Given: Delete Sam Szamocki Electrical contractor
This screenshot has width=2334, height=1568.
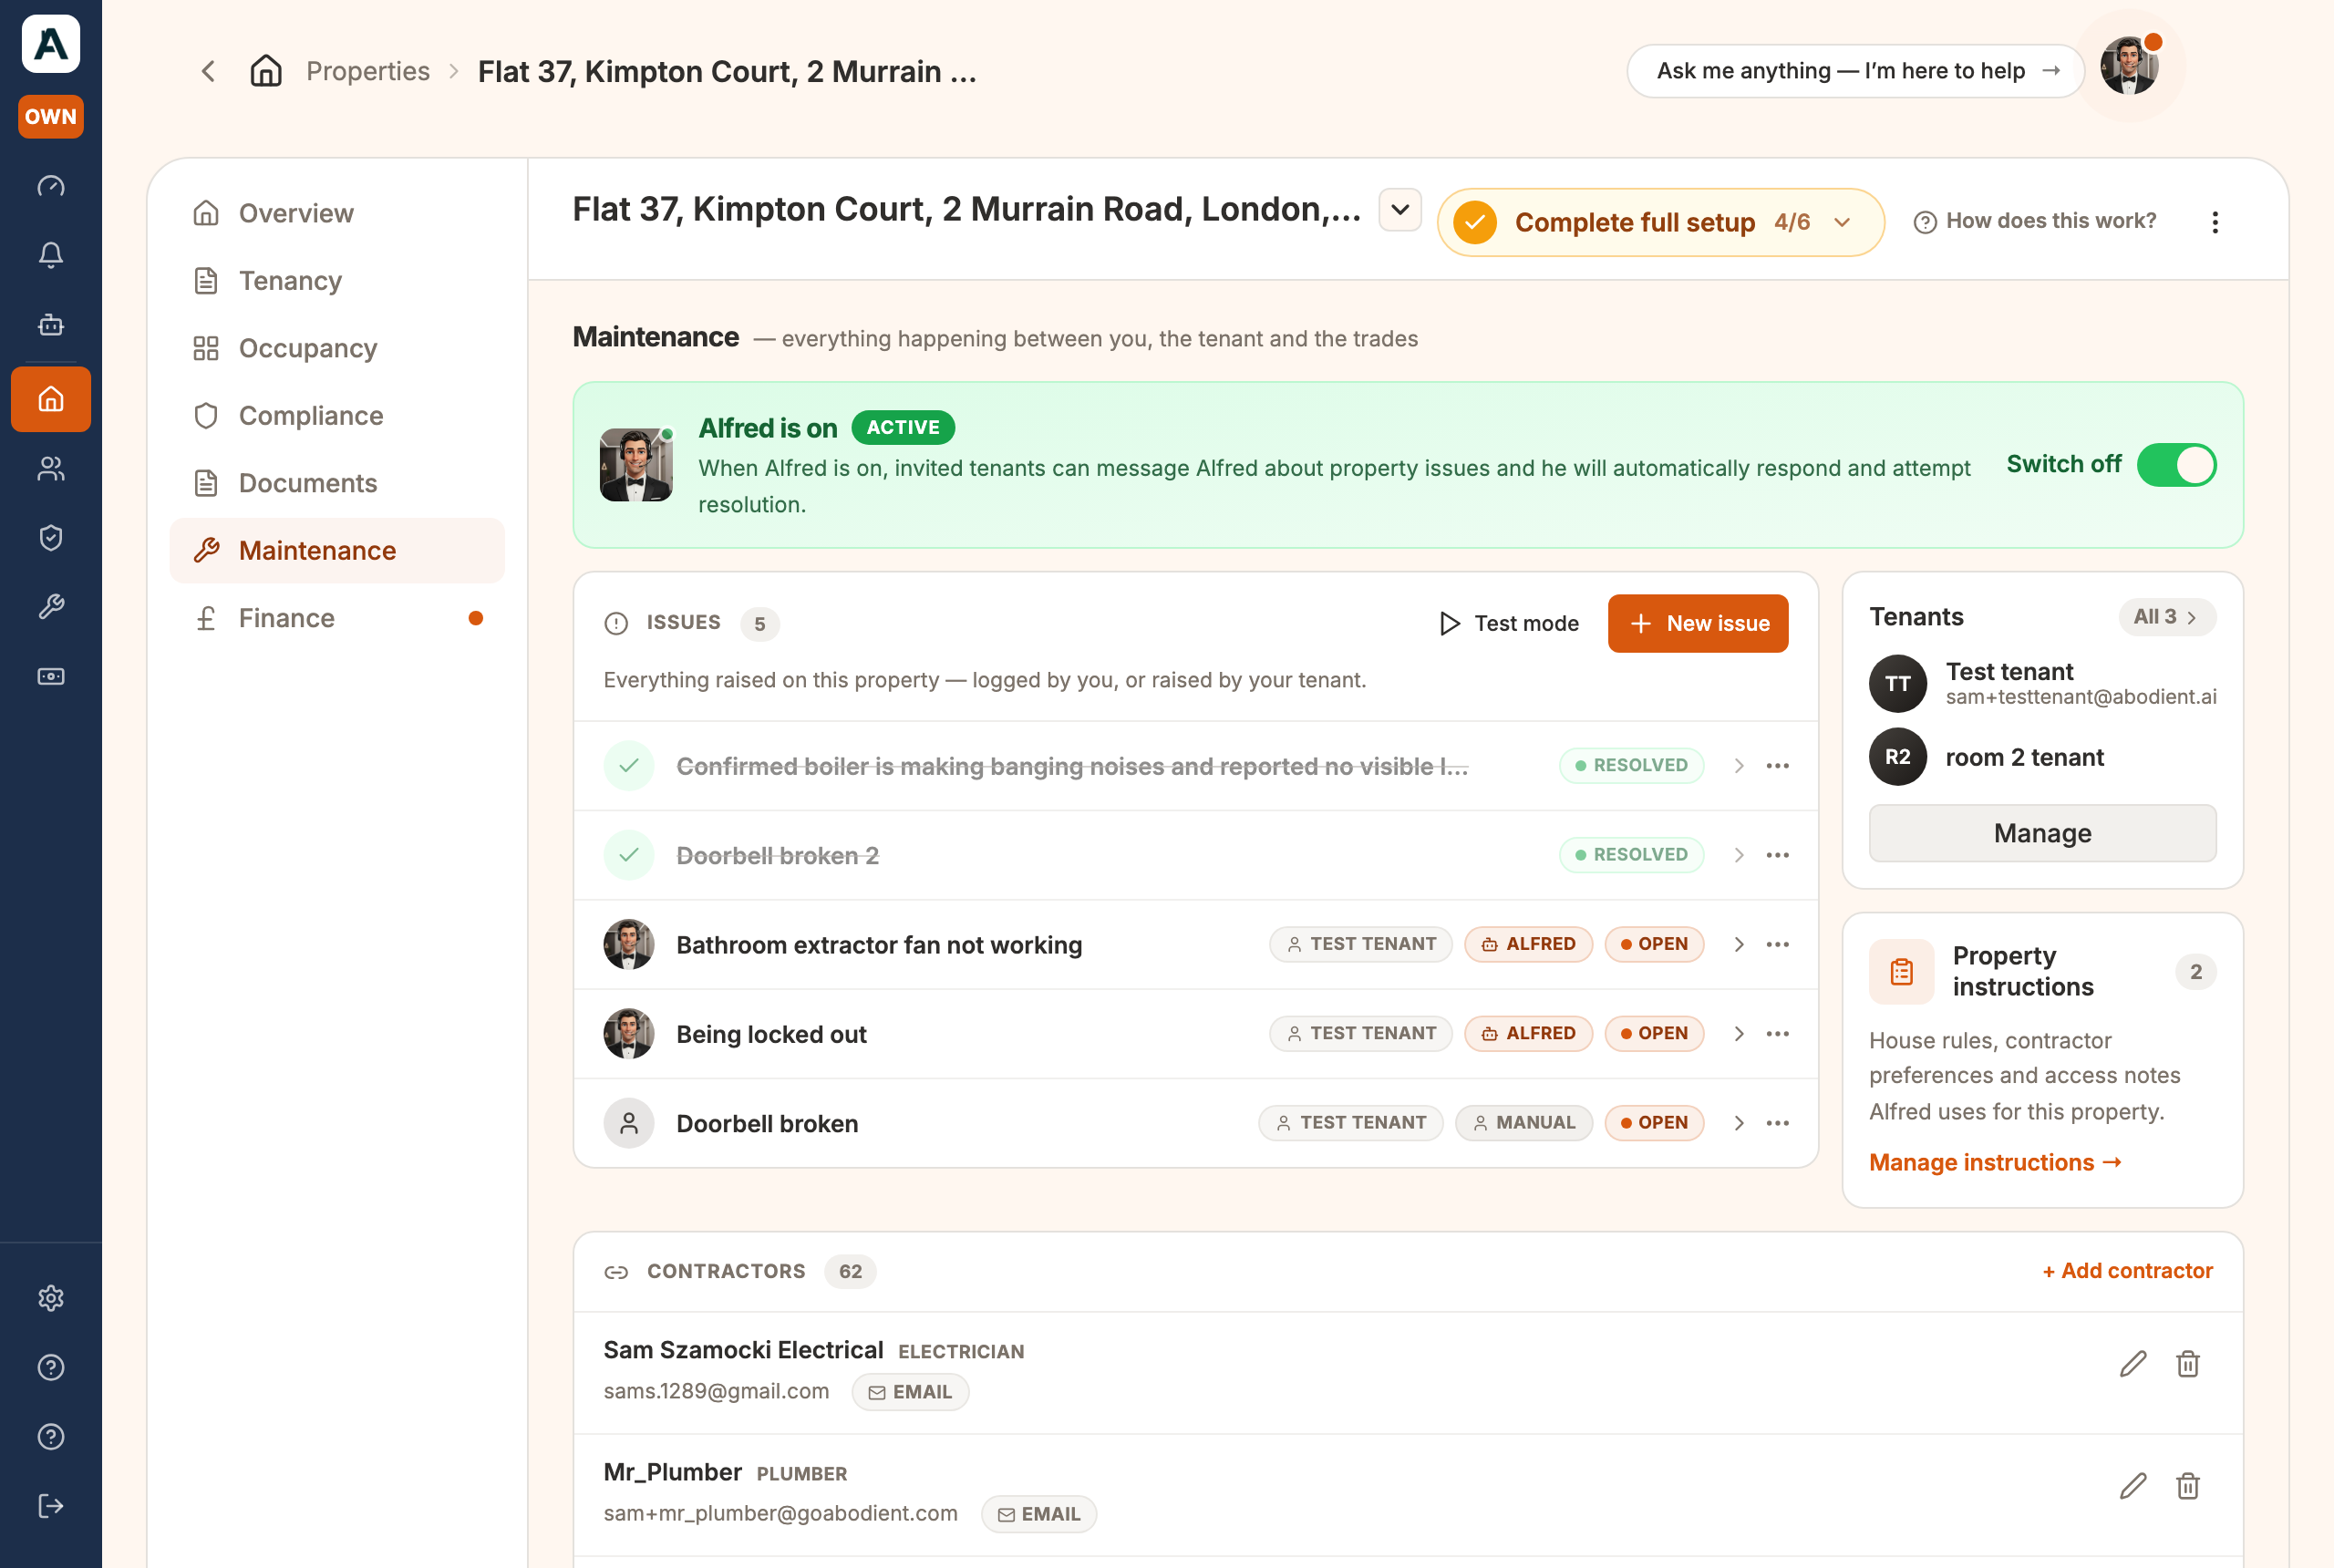Looking at the screenshot, I should tap(2187, 1364).
